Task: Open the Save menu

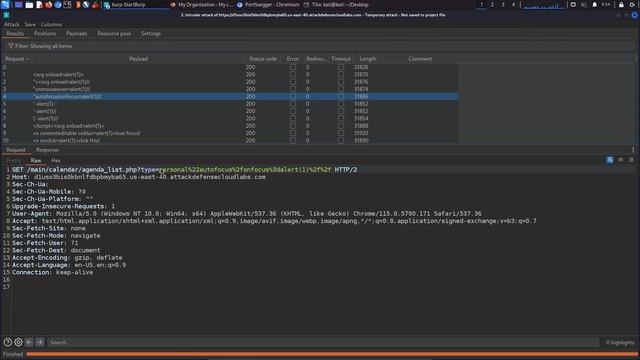Action: [x=30, y=24]
